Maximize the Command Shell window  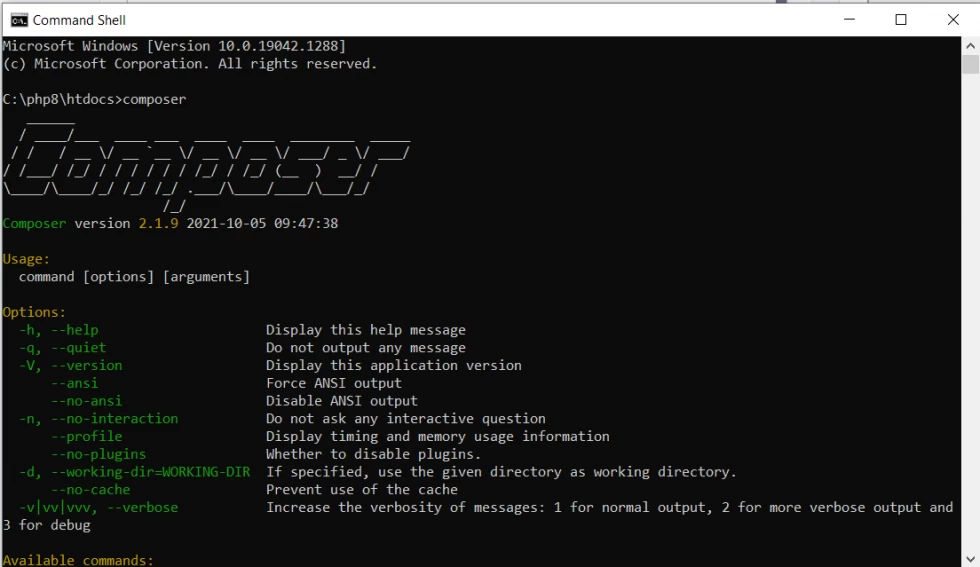pyautogui.click(x=901, y=19)
